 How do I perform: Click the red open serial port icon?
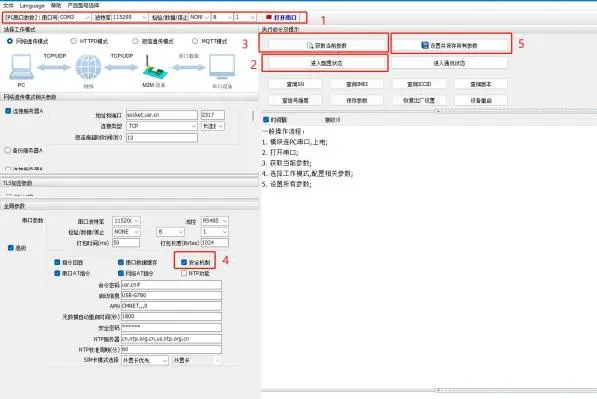pos(268,18)
